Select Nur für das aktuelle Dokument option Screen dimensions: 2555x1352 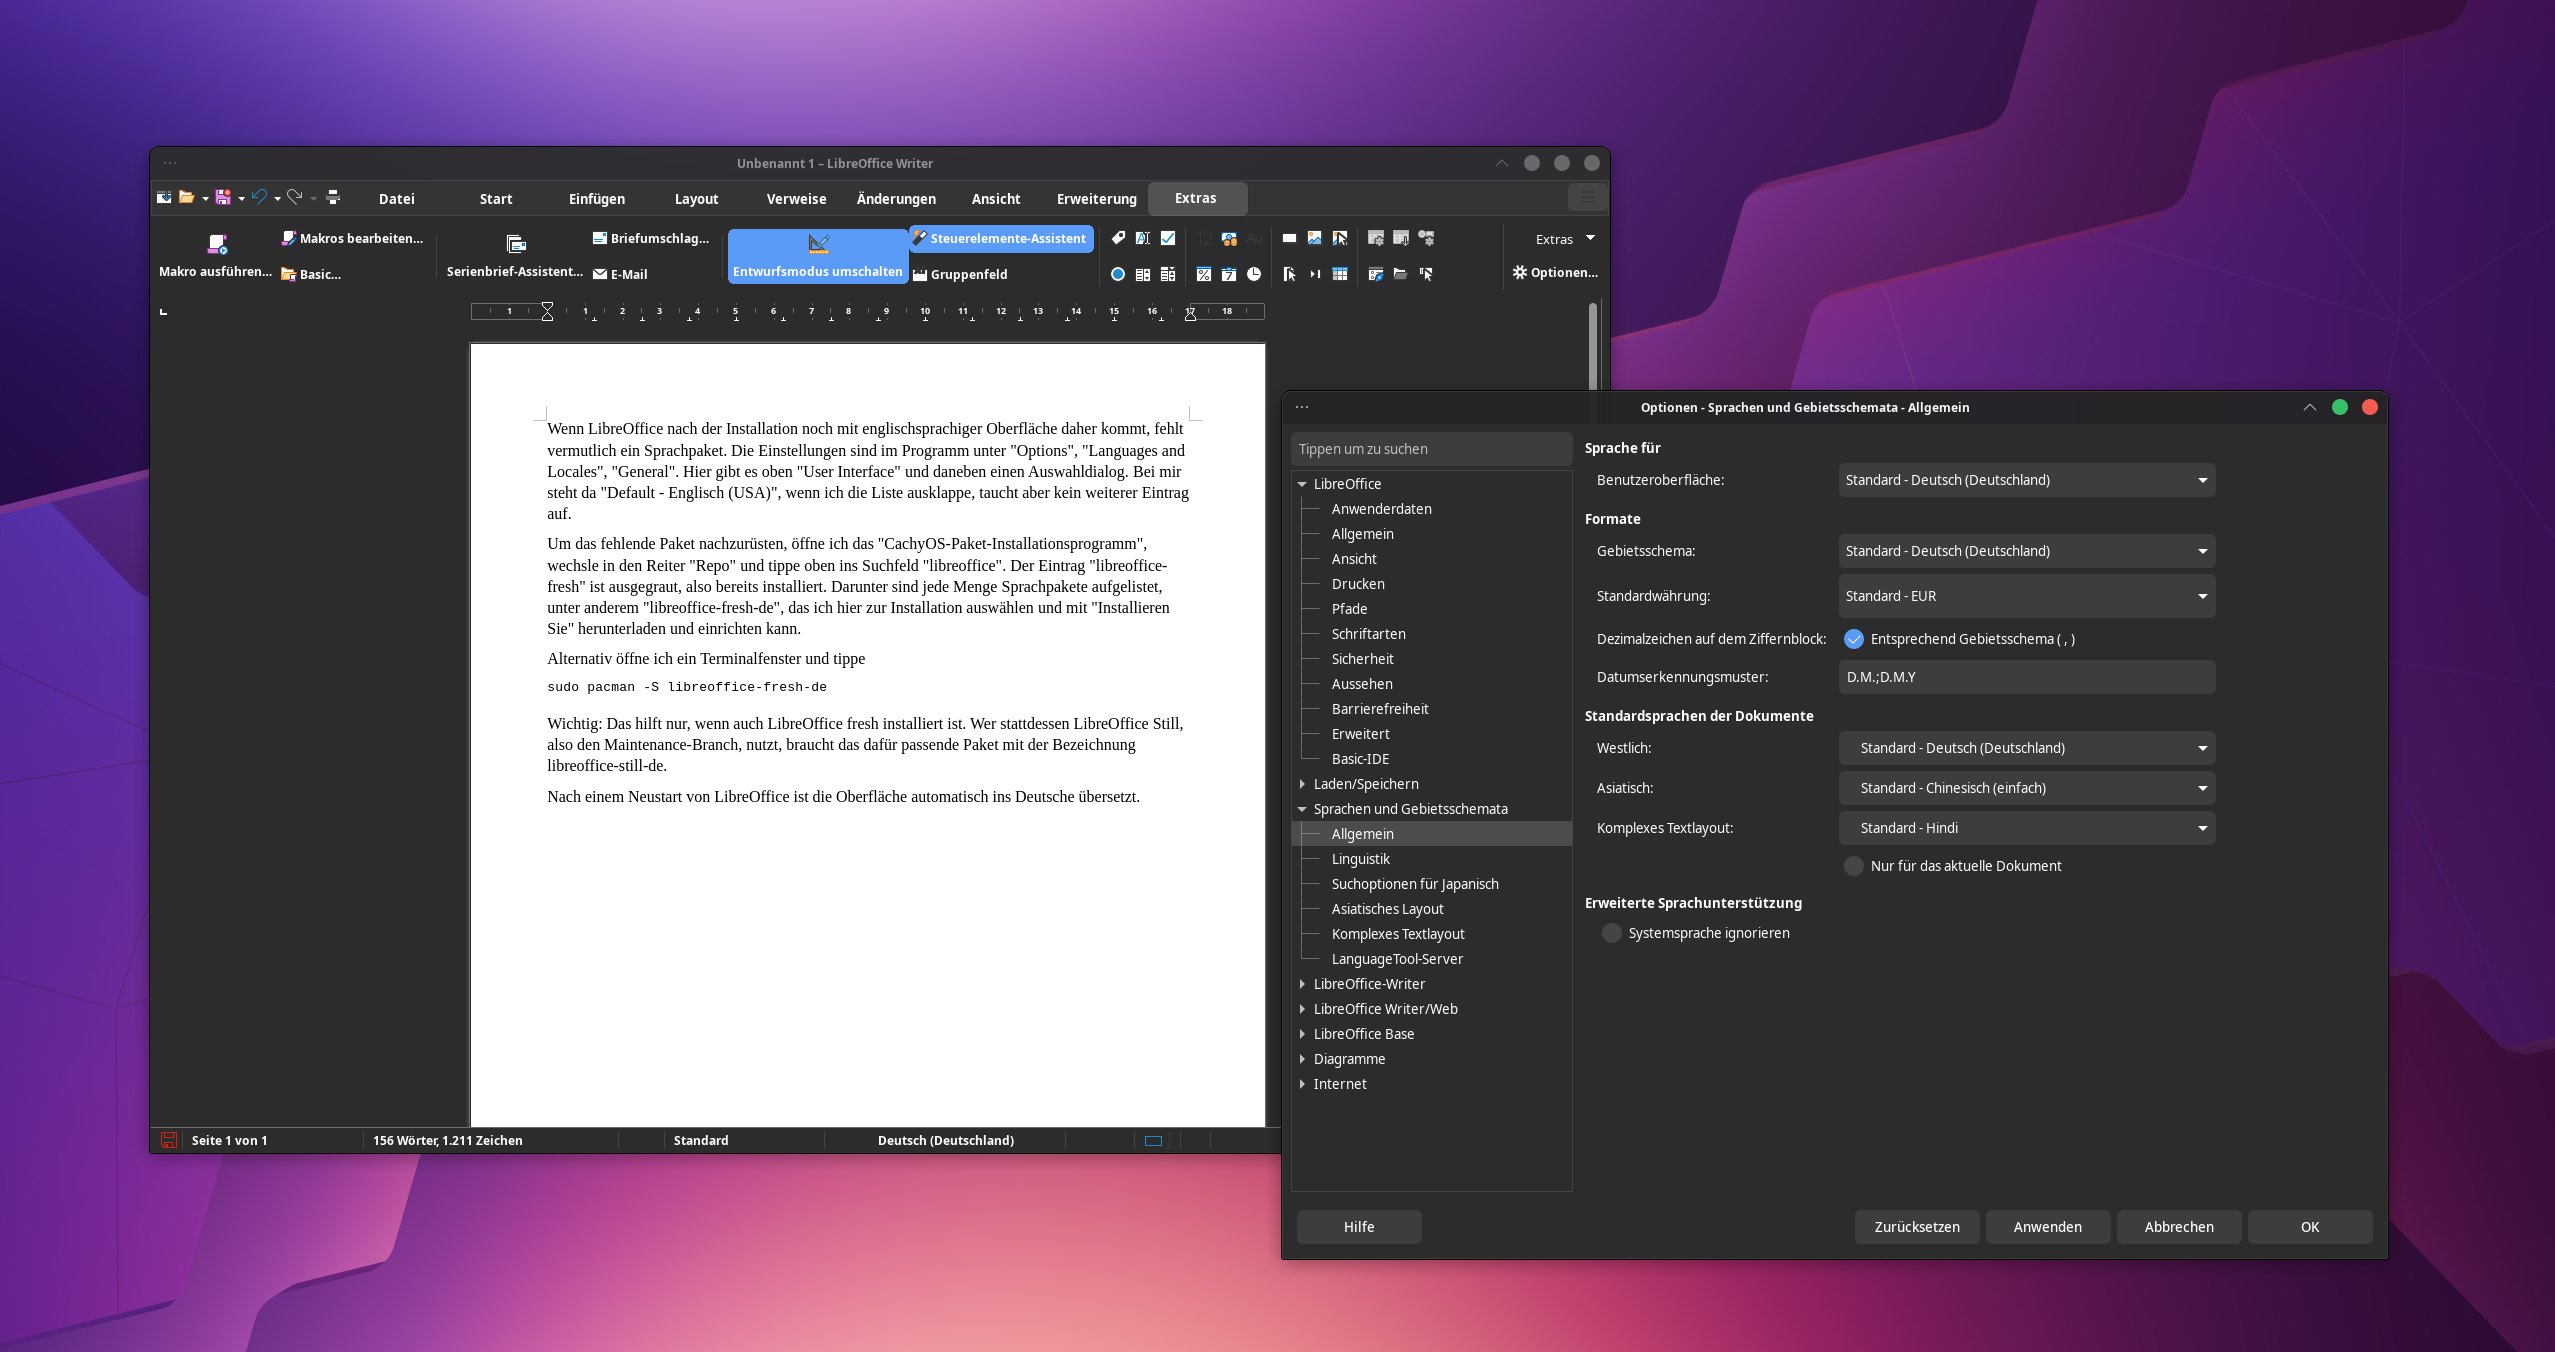1854,865
